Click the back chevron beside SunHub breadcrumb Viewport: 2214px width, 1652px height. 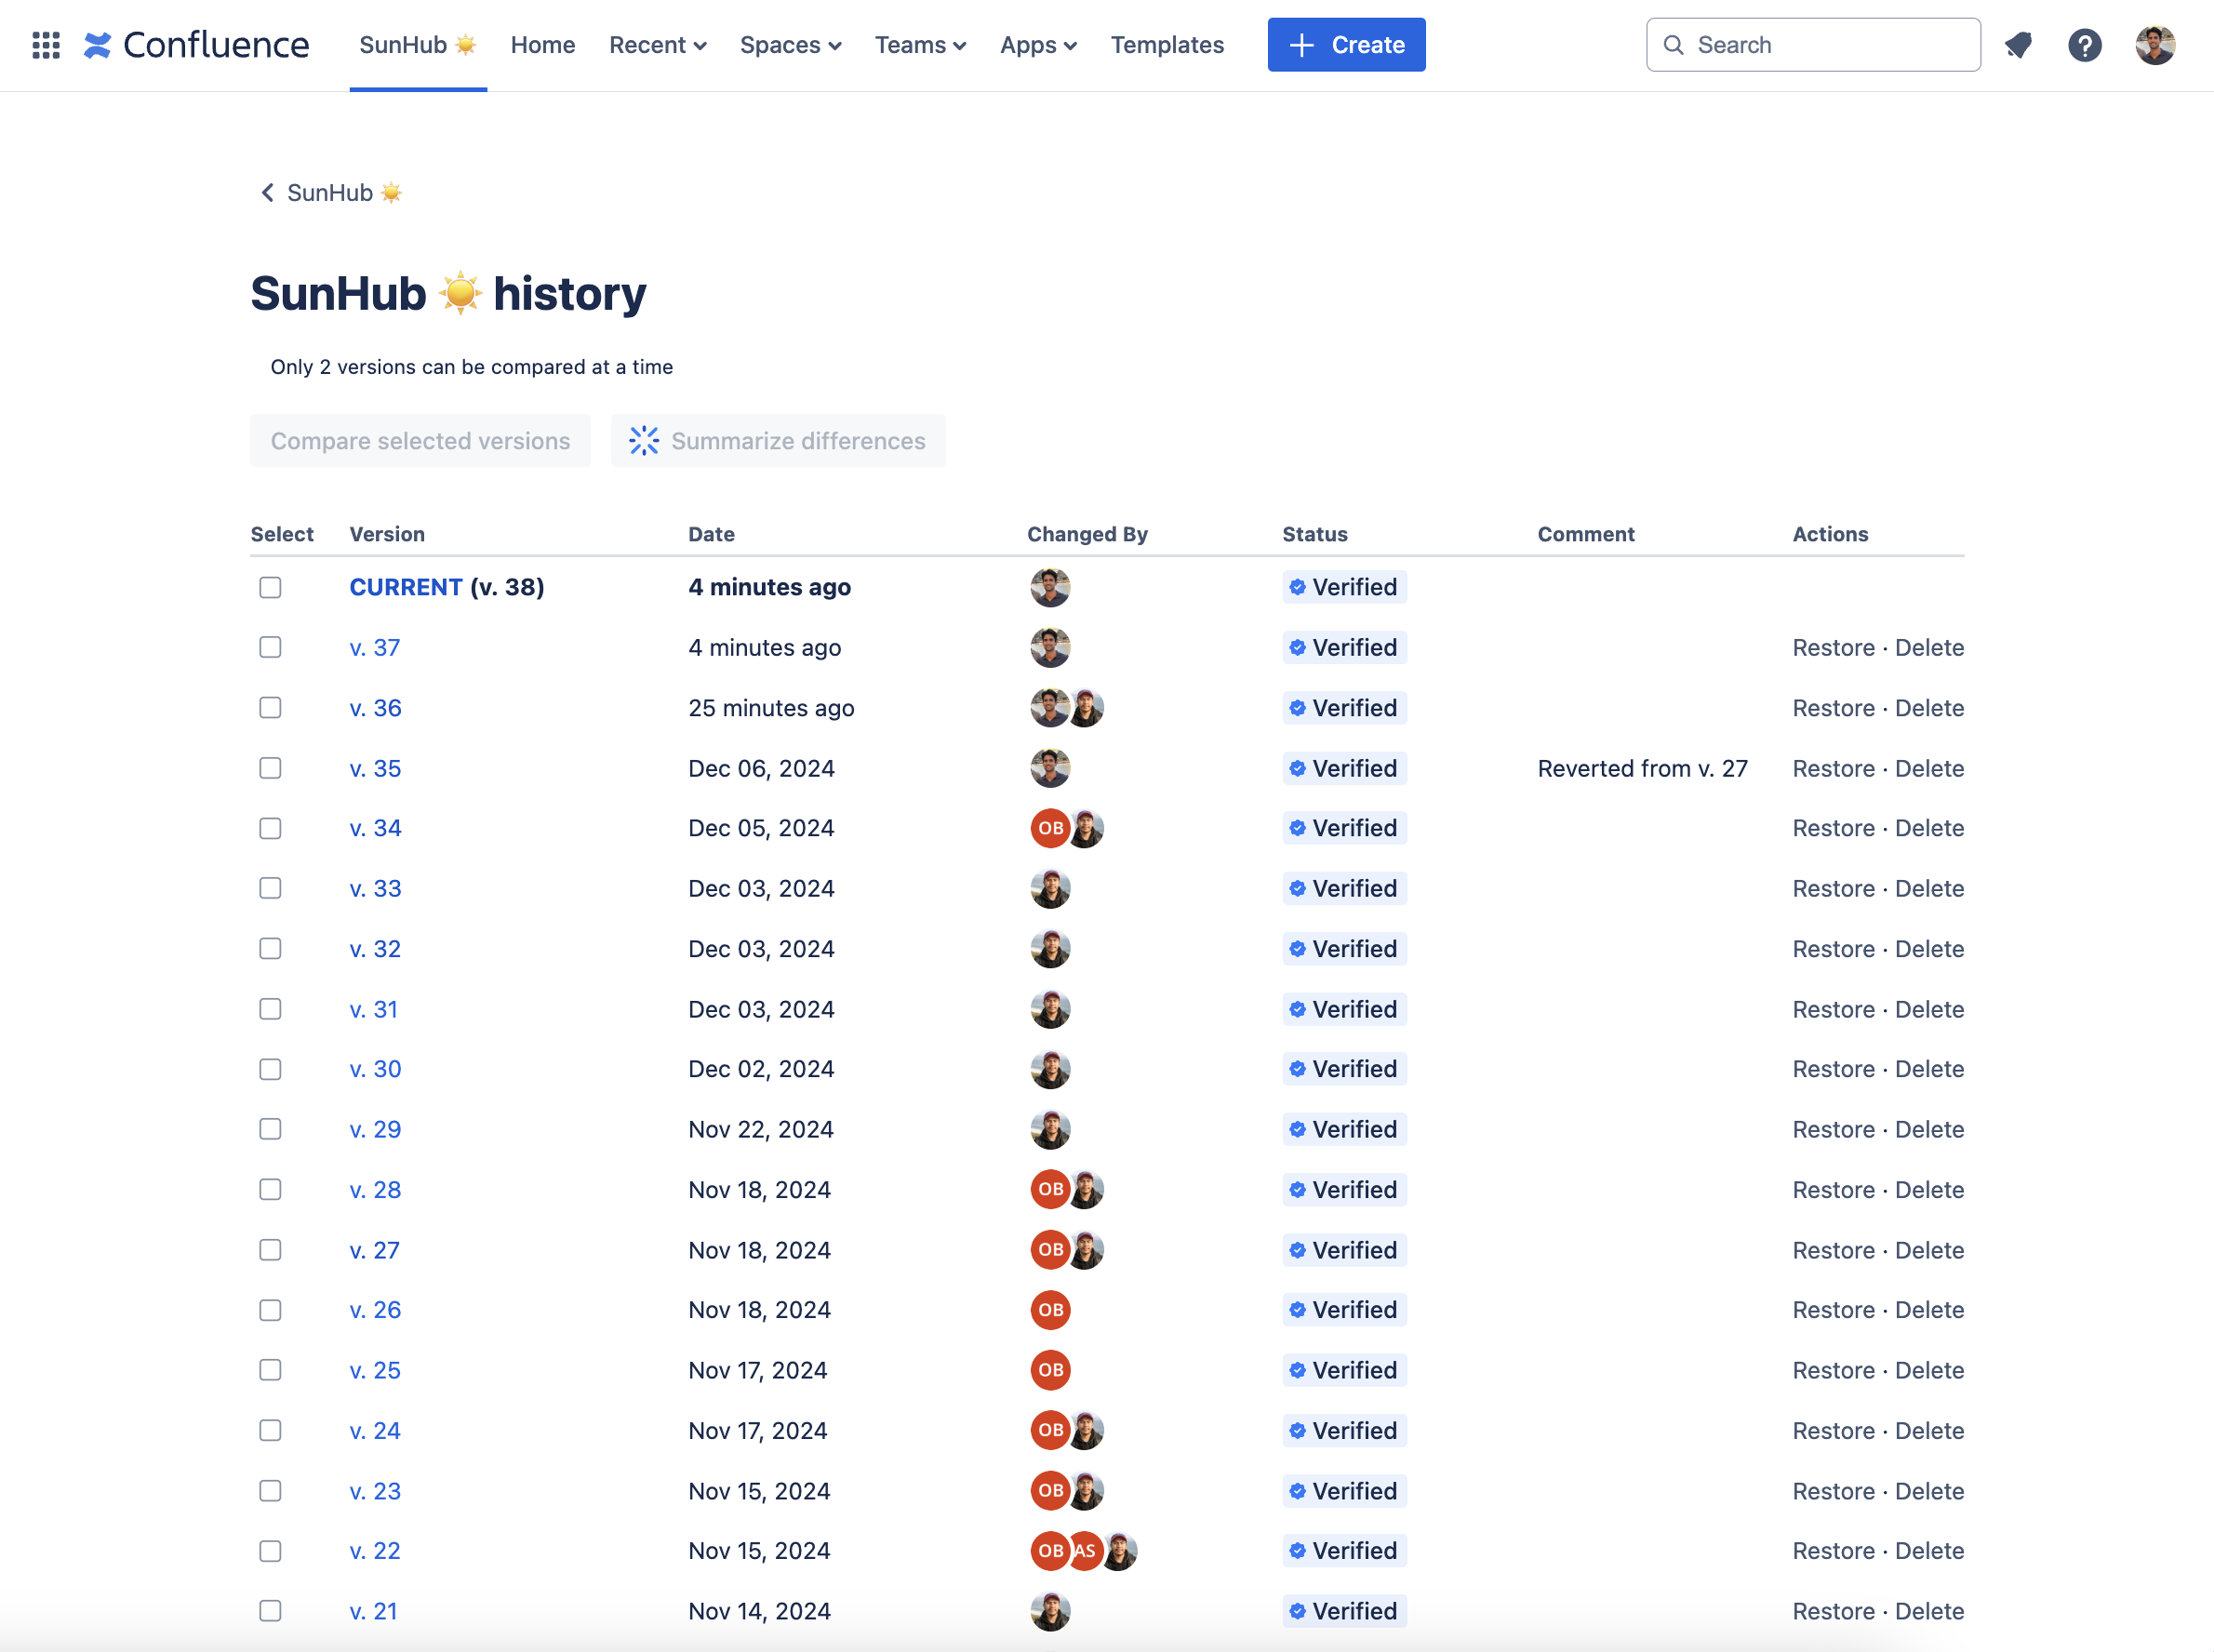(x=267, y=193)
